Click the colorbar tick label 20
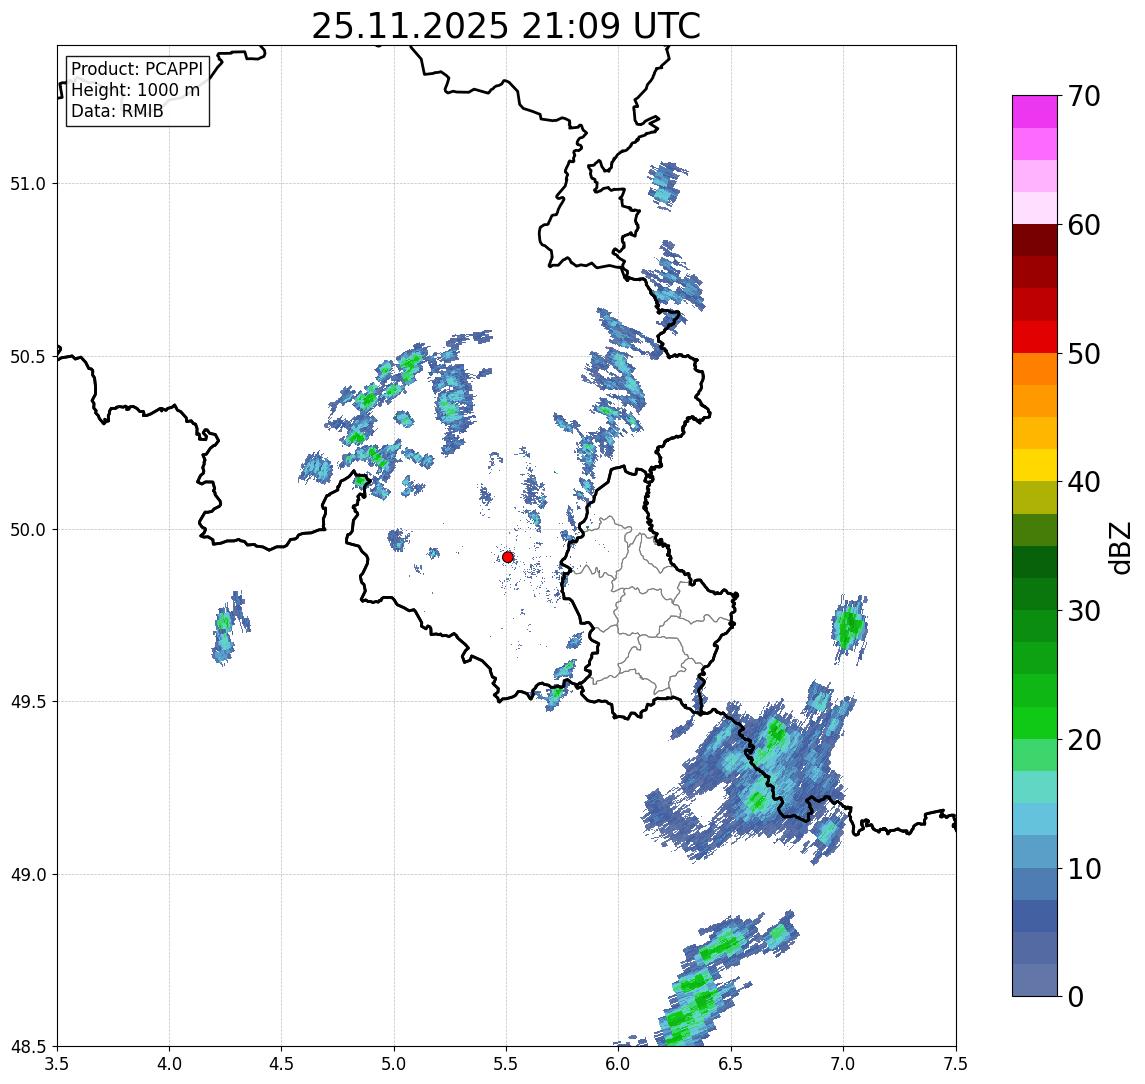 tap(1083, 740)
